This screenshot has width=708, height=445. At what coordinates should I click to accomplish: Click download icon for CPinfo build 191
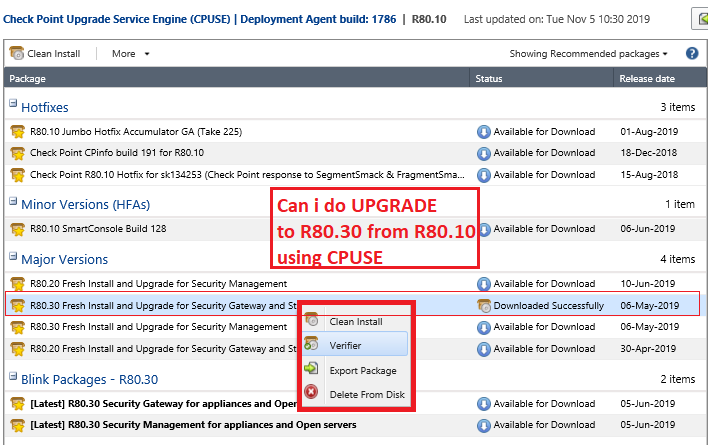484,153
